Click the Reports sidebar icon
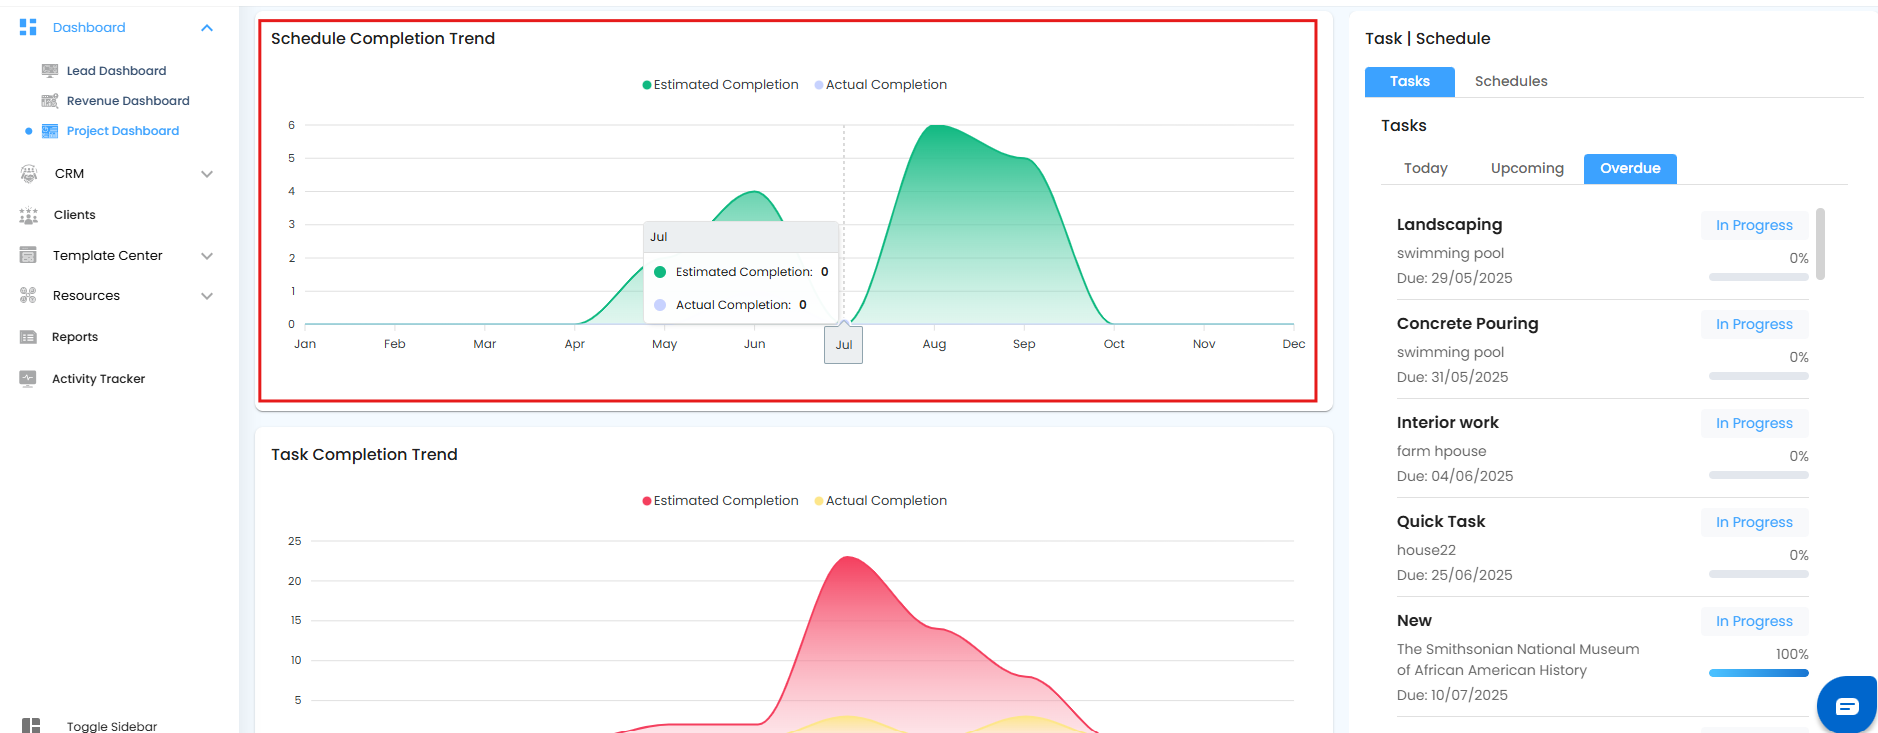The height and width of the screenshot is (733, 1878). (29, 337)
